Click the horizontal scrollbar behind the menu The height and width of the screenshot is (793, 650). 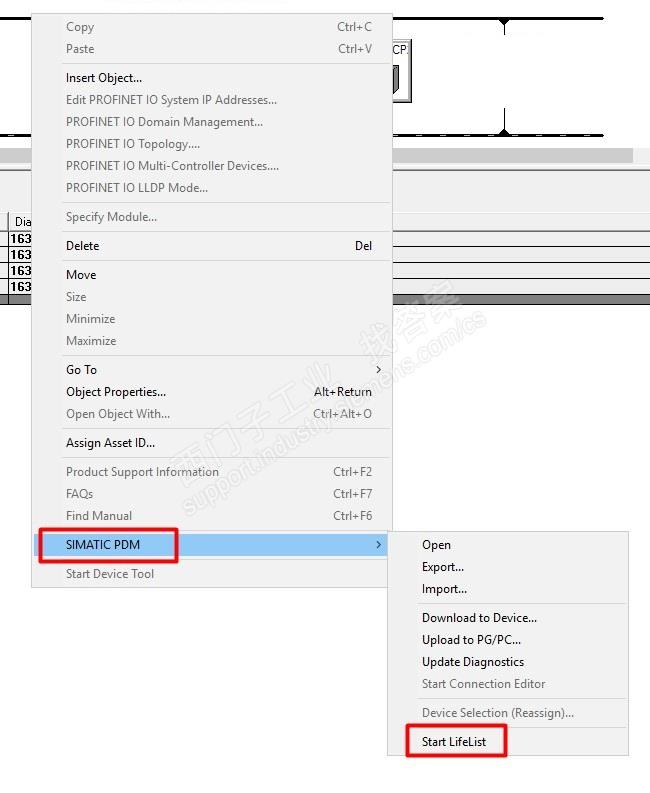click(x=512, y=155)
